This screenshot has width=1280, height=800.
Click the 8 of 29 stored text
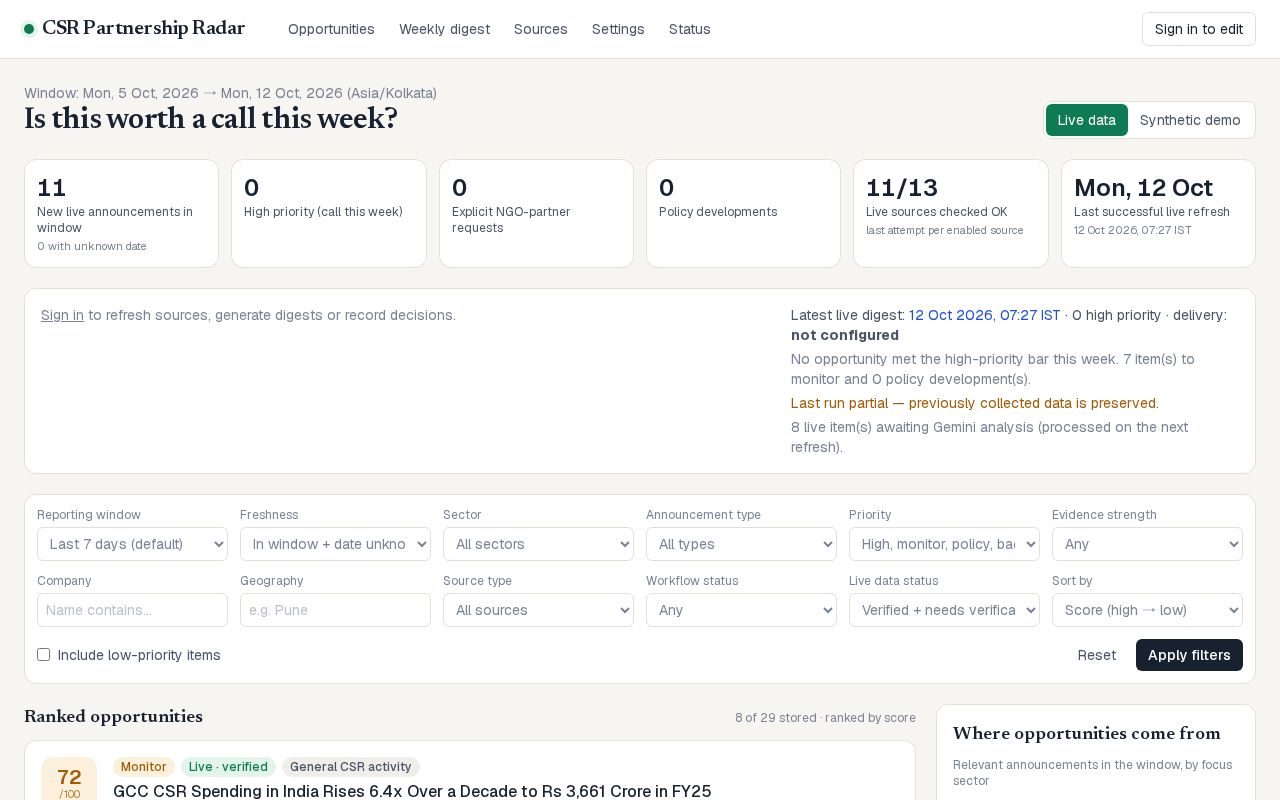[825, 718]
